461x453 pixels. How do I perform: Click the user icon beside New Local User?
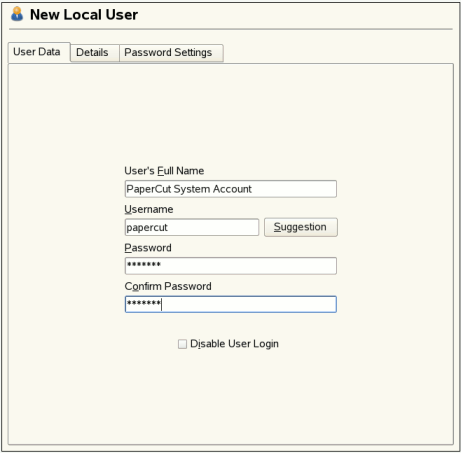pyautogui.click(x=17, y=14)
